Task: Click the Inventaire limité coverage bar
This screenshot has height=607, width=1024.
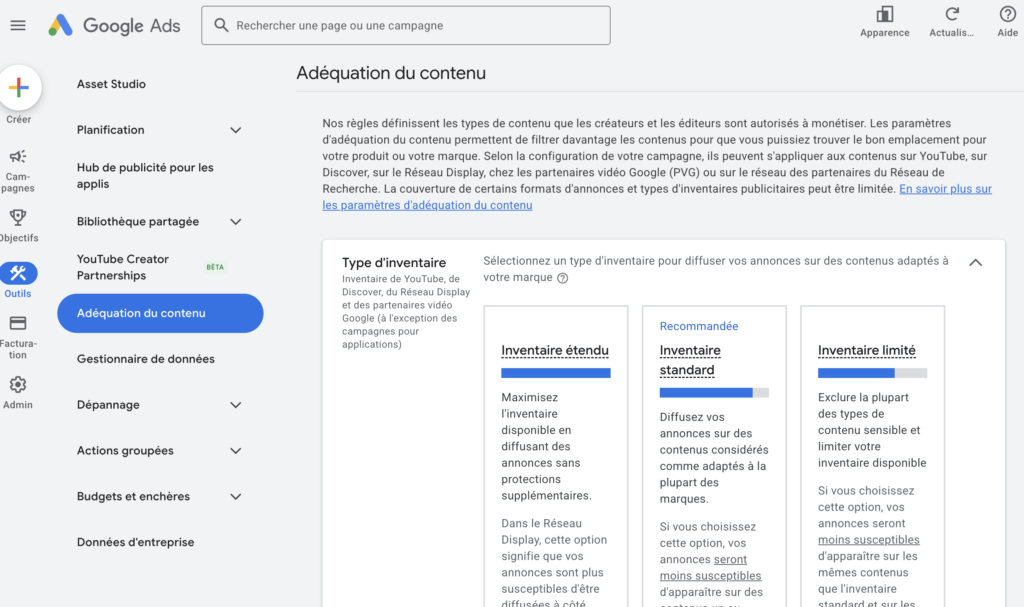Action: coord(872,373)
